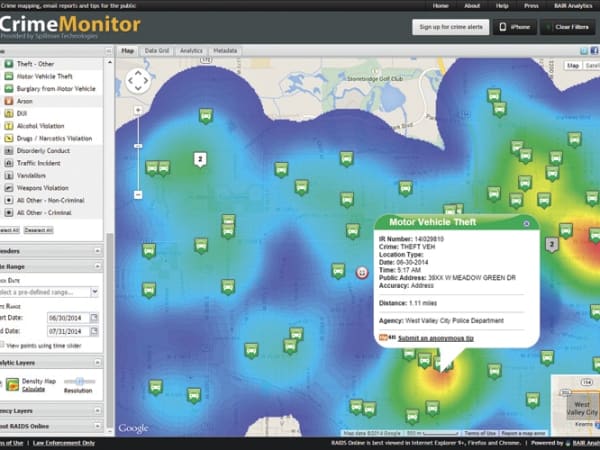Open the Analytics tab
600x450 pixels.
(191, 50)
